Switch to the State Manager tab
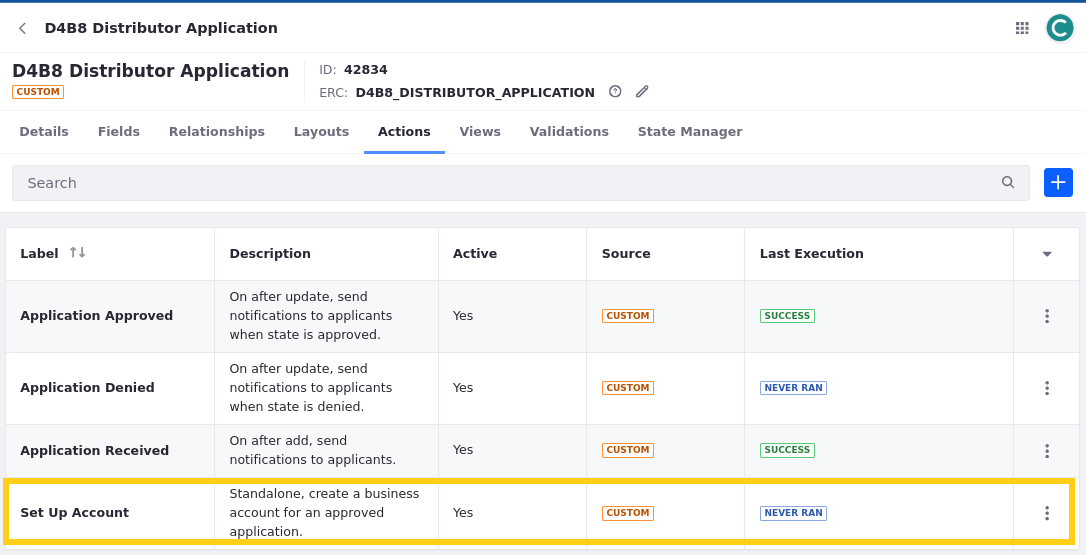Screen dimensions: 1086x555 [689, 132]
